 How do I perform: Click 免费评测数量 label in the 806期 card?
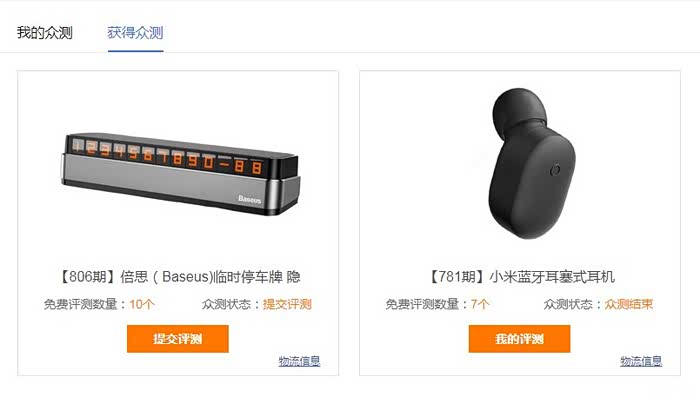pos(80,304)
